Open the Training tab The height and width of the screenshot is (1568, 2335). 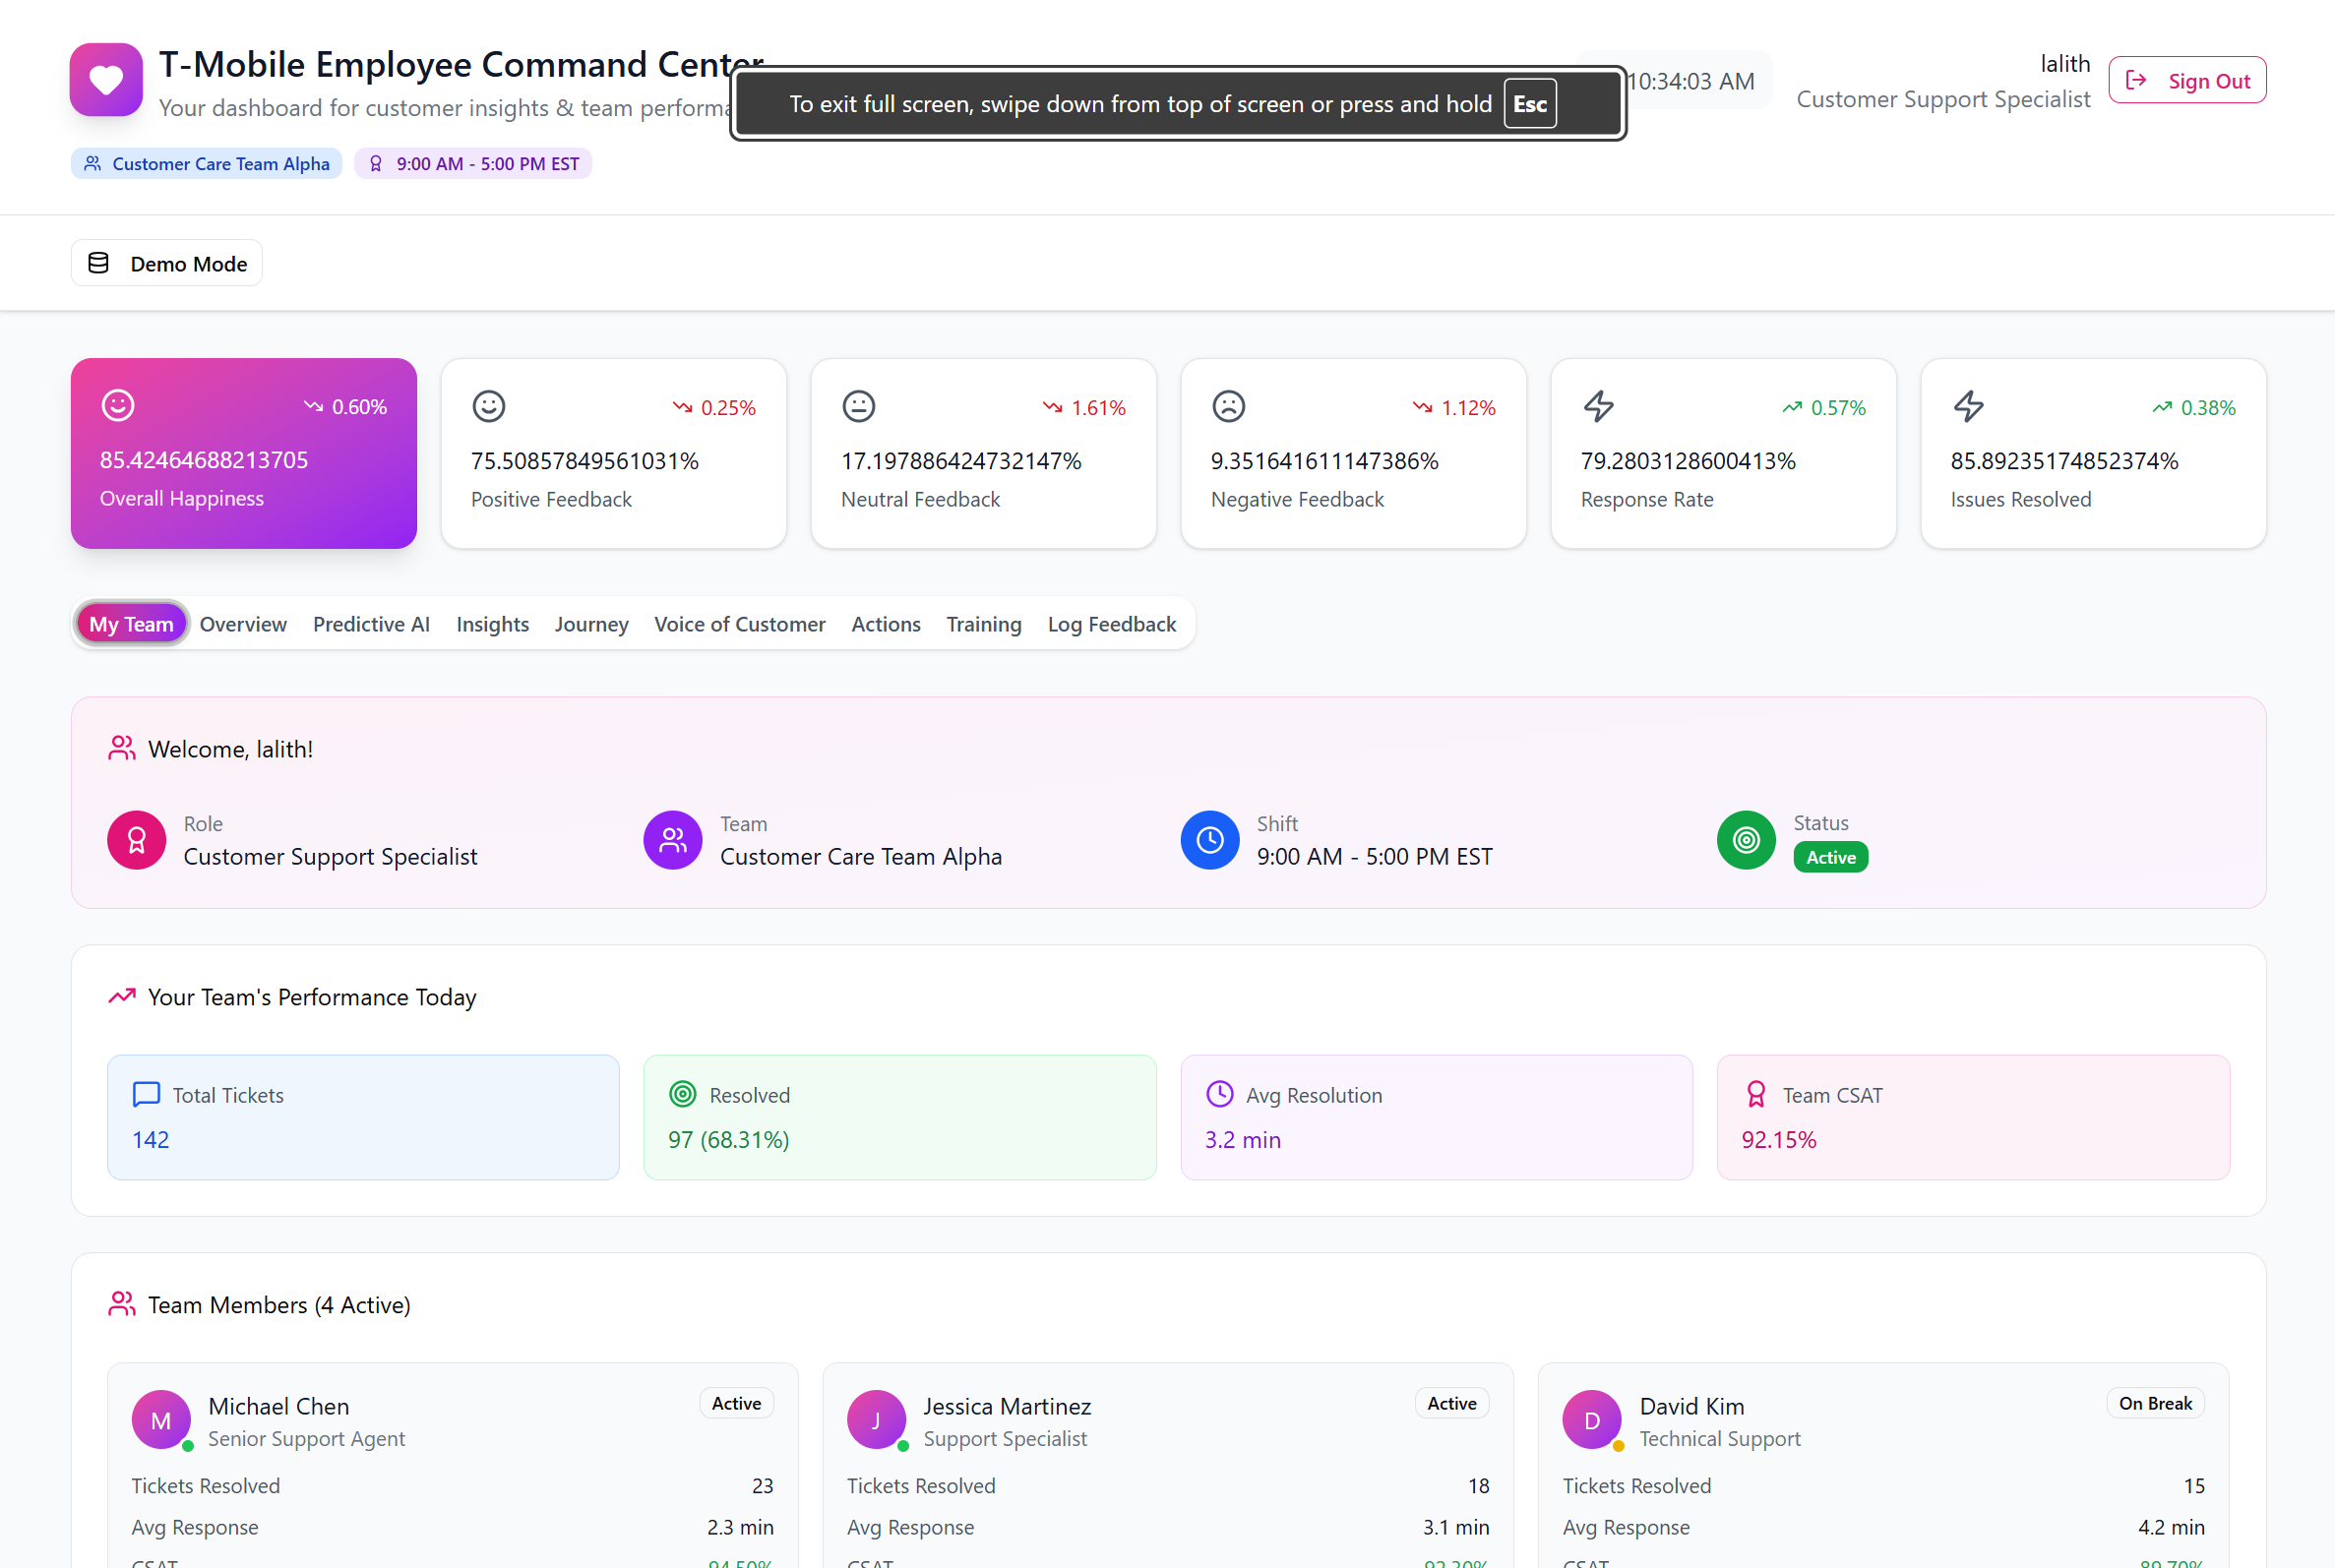tap(983, 624)
